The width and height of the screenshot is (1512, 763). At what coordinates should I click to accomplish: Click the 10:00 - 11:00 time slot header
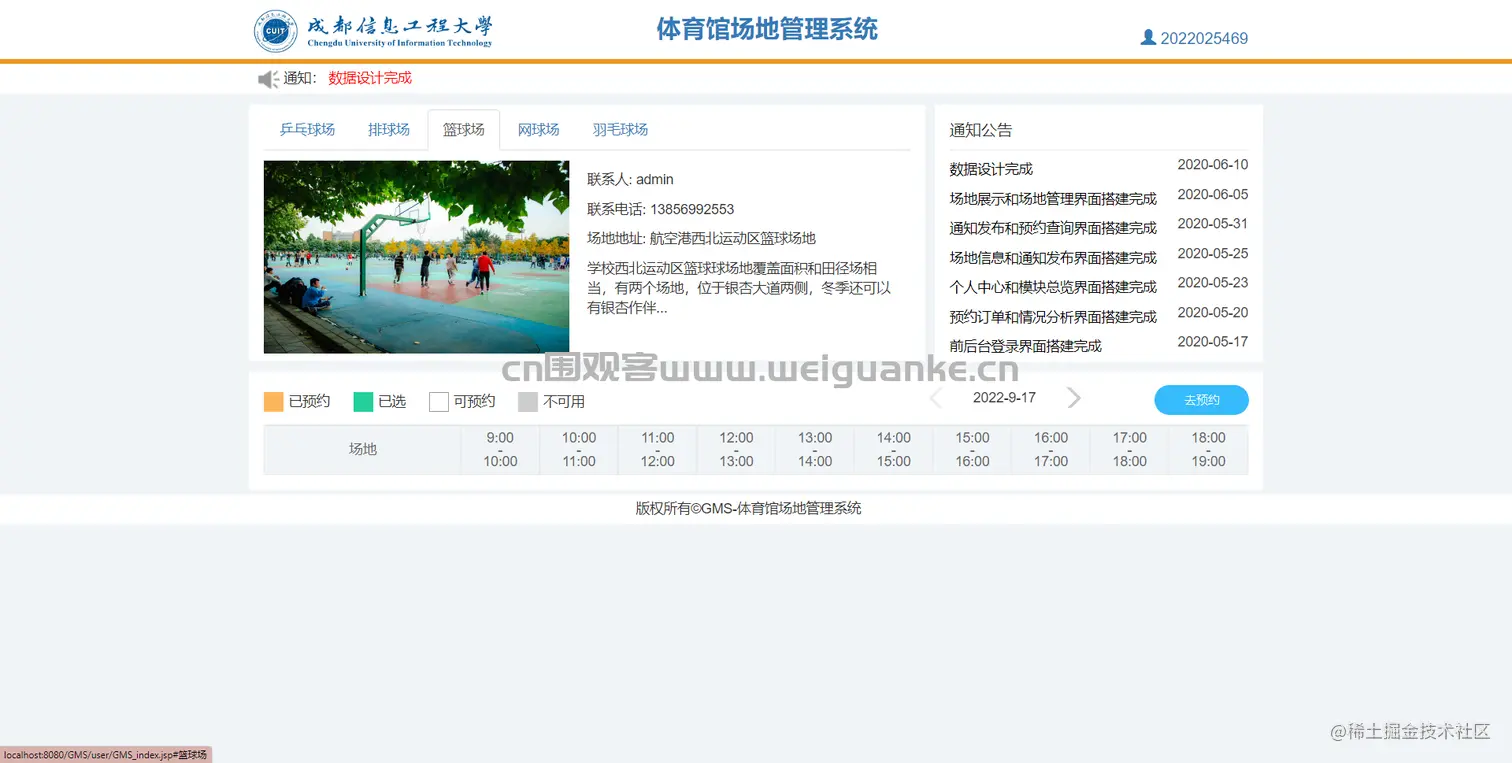click(579, 450)
